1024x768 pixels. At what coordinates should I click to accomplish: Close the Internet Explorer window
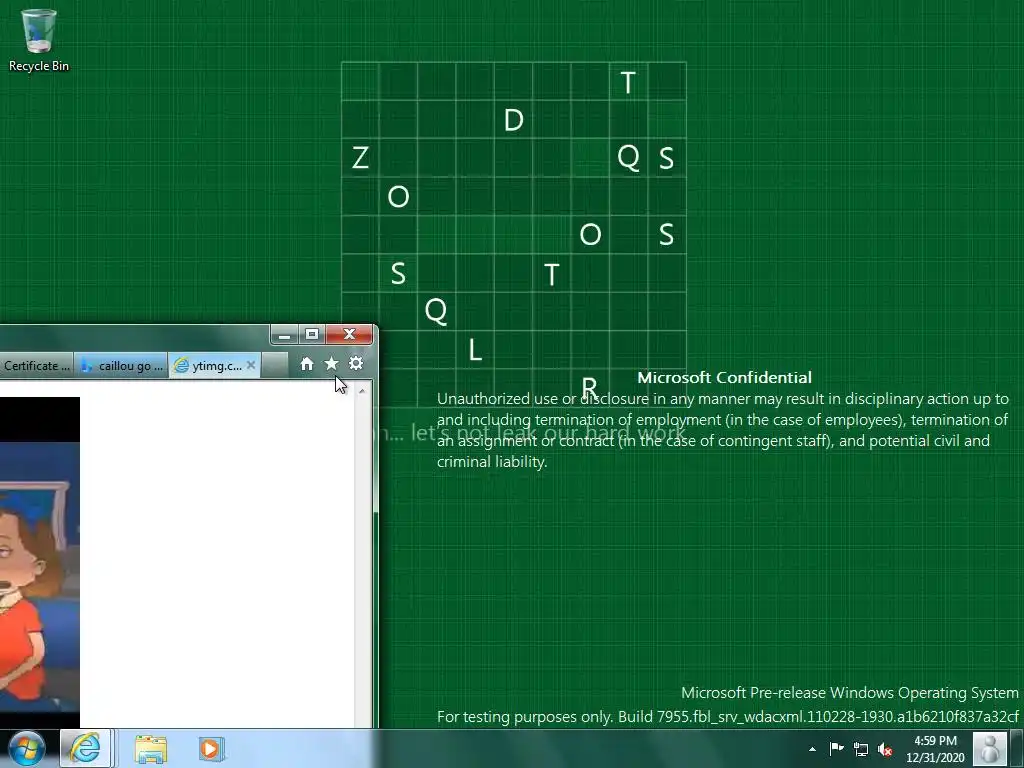click(349, 334)
